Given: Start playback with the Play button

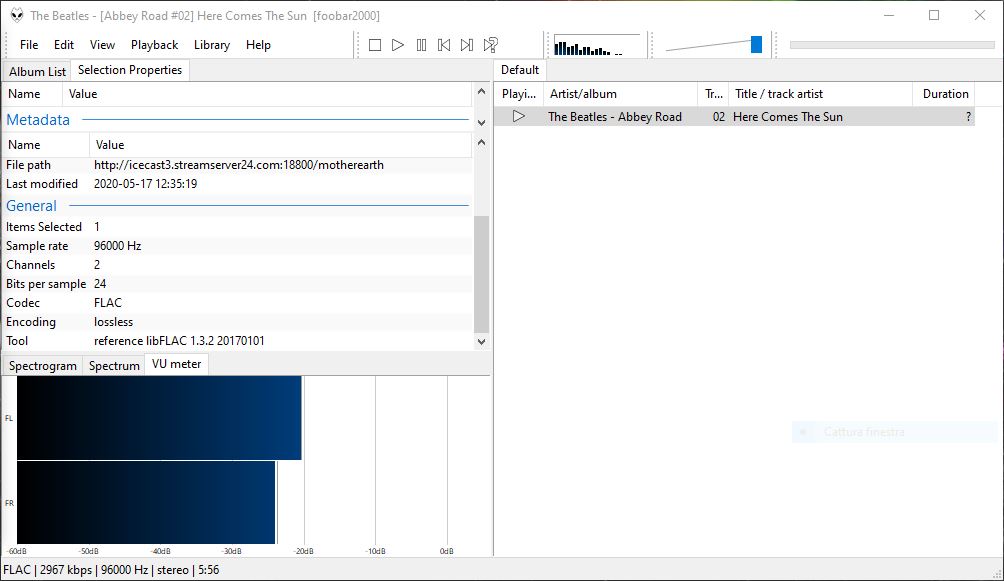Looking at the screenshot, I should 398,45.
